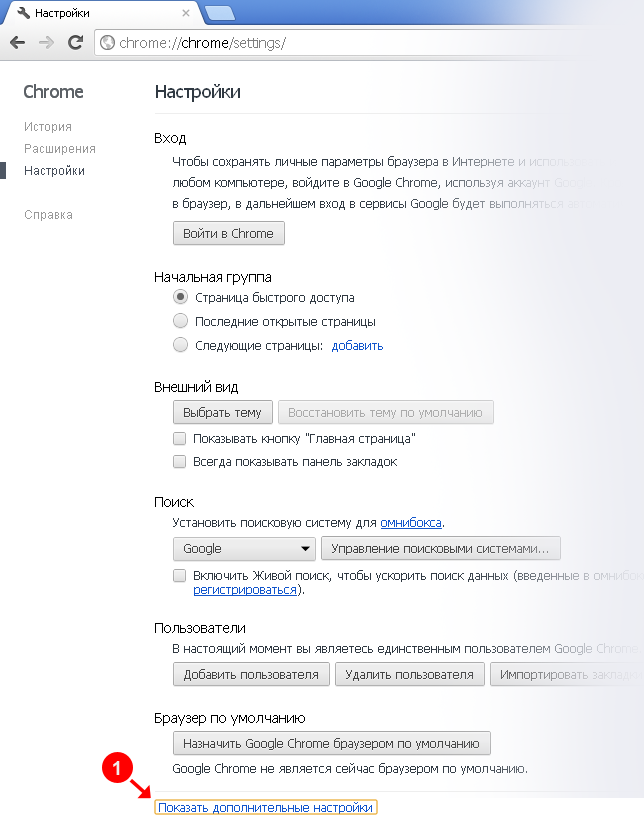Select Следующие страницы radio option
This screenshot has height=830, width=644.
pos(180,345)
